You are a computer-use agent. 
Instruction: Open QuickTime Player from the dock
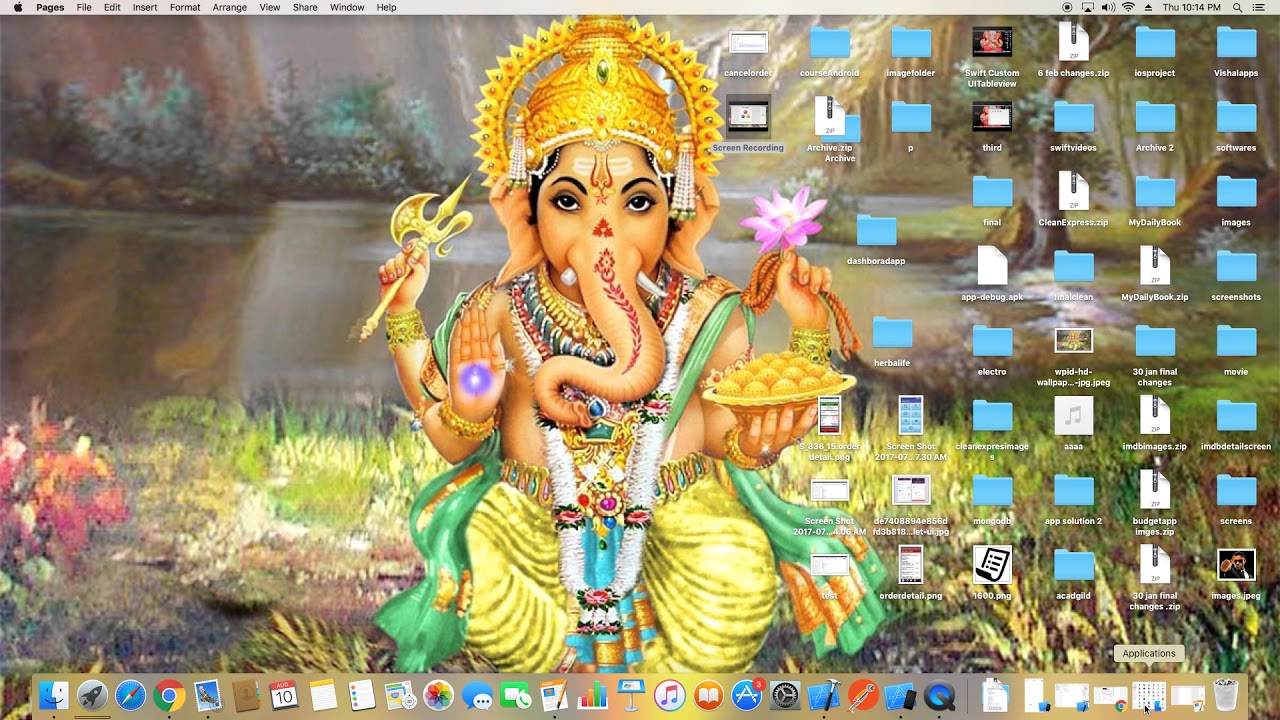coord(939,695)
